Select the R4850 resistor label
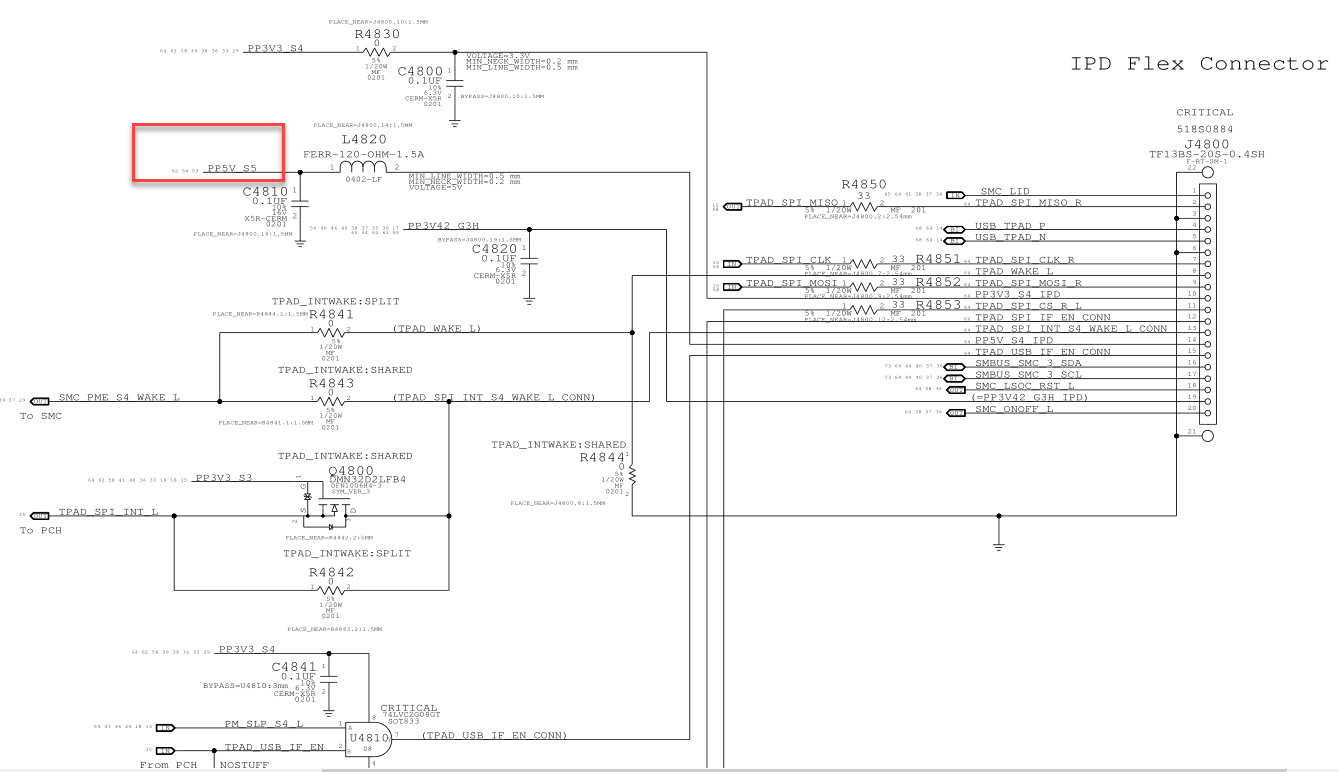This screenshot has height=772, width=1339. [x=864, y=184]
